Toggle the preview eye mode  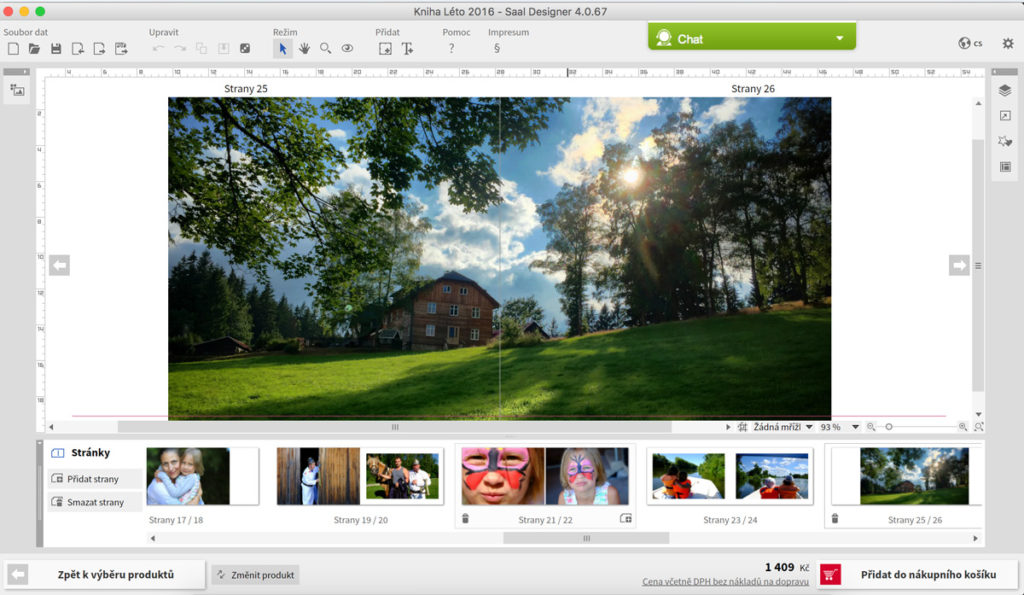coord(347,48)
